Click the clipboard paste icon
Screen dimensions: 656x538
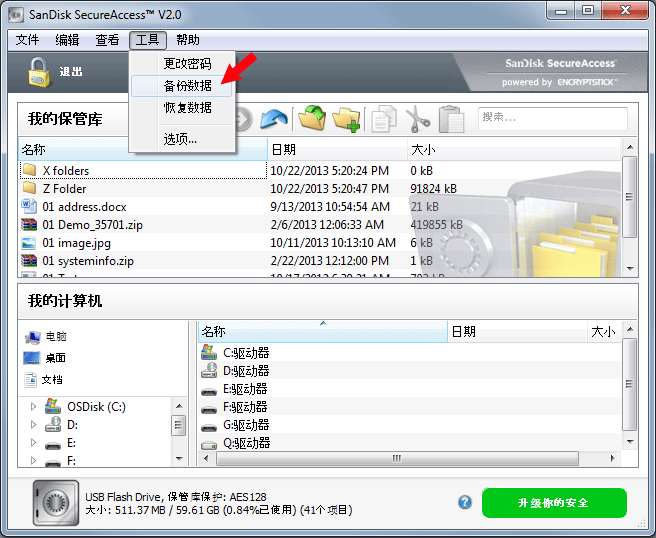pos(451,119)
